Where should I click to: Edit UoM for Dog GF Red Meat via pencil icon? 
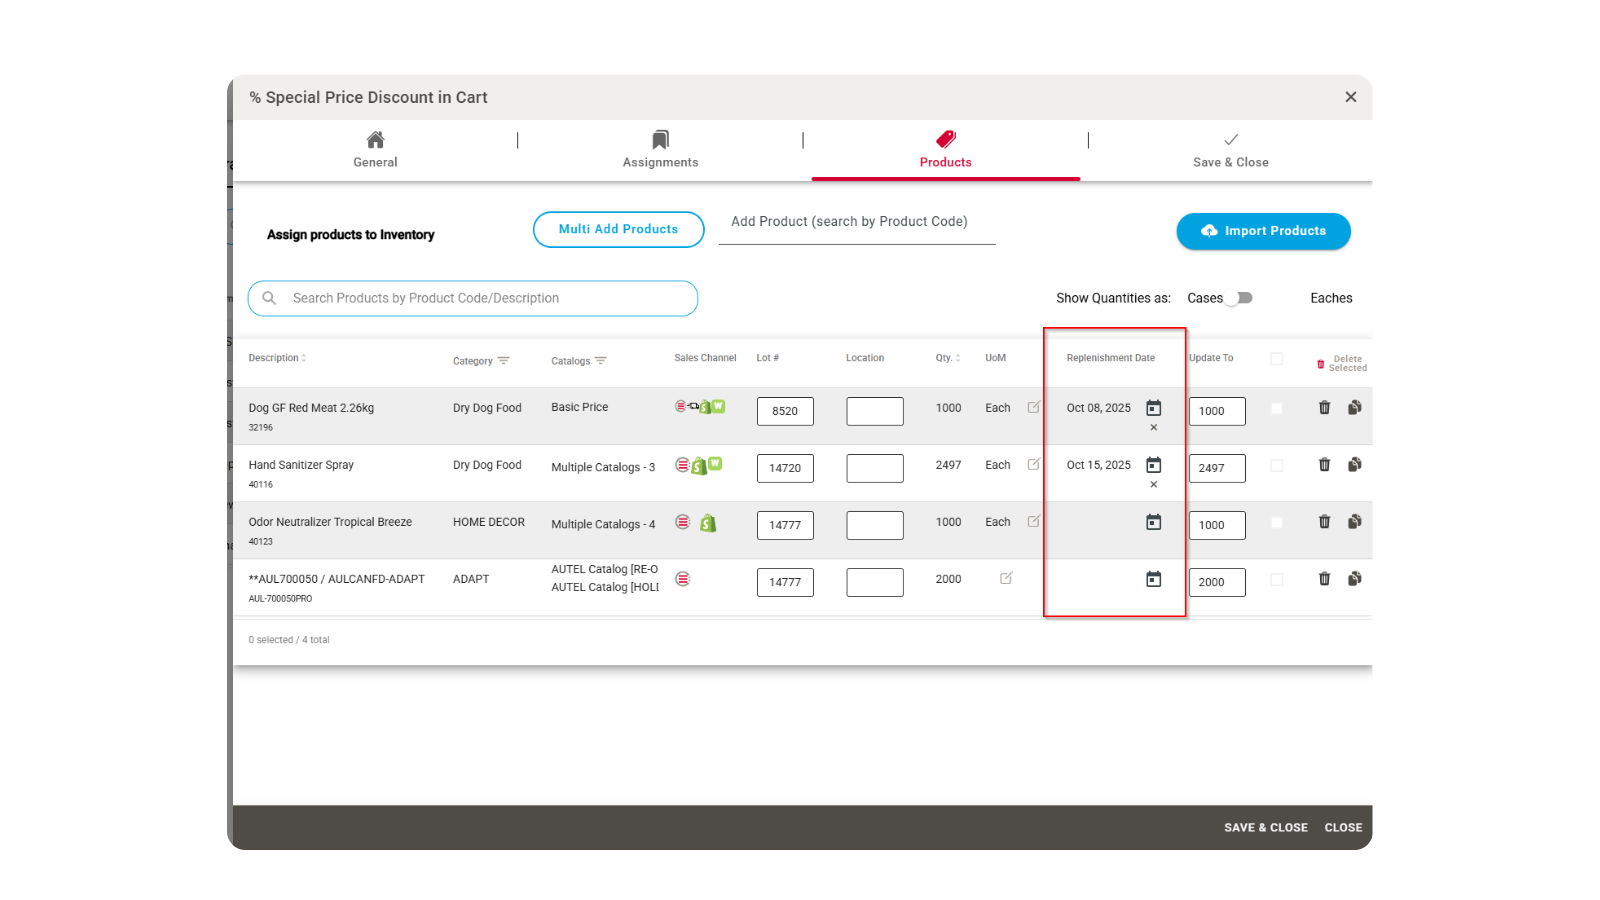click(x=1031, y=406)
